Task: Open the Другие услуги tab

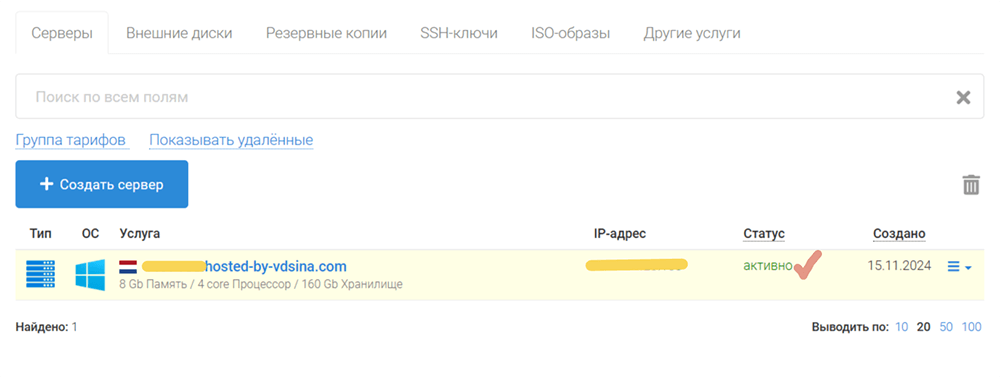Action: coord(692,33)
